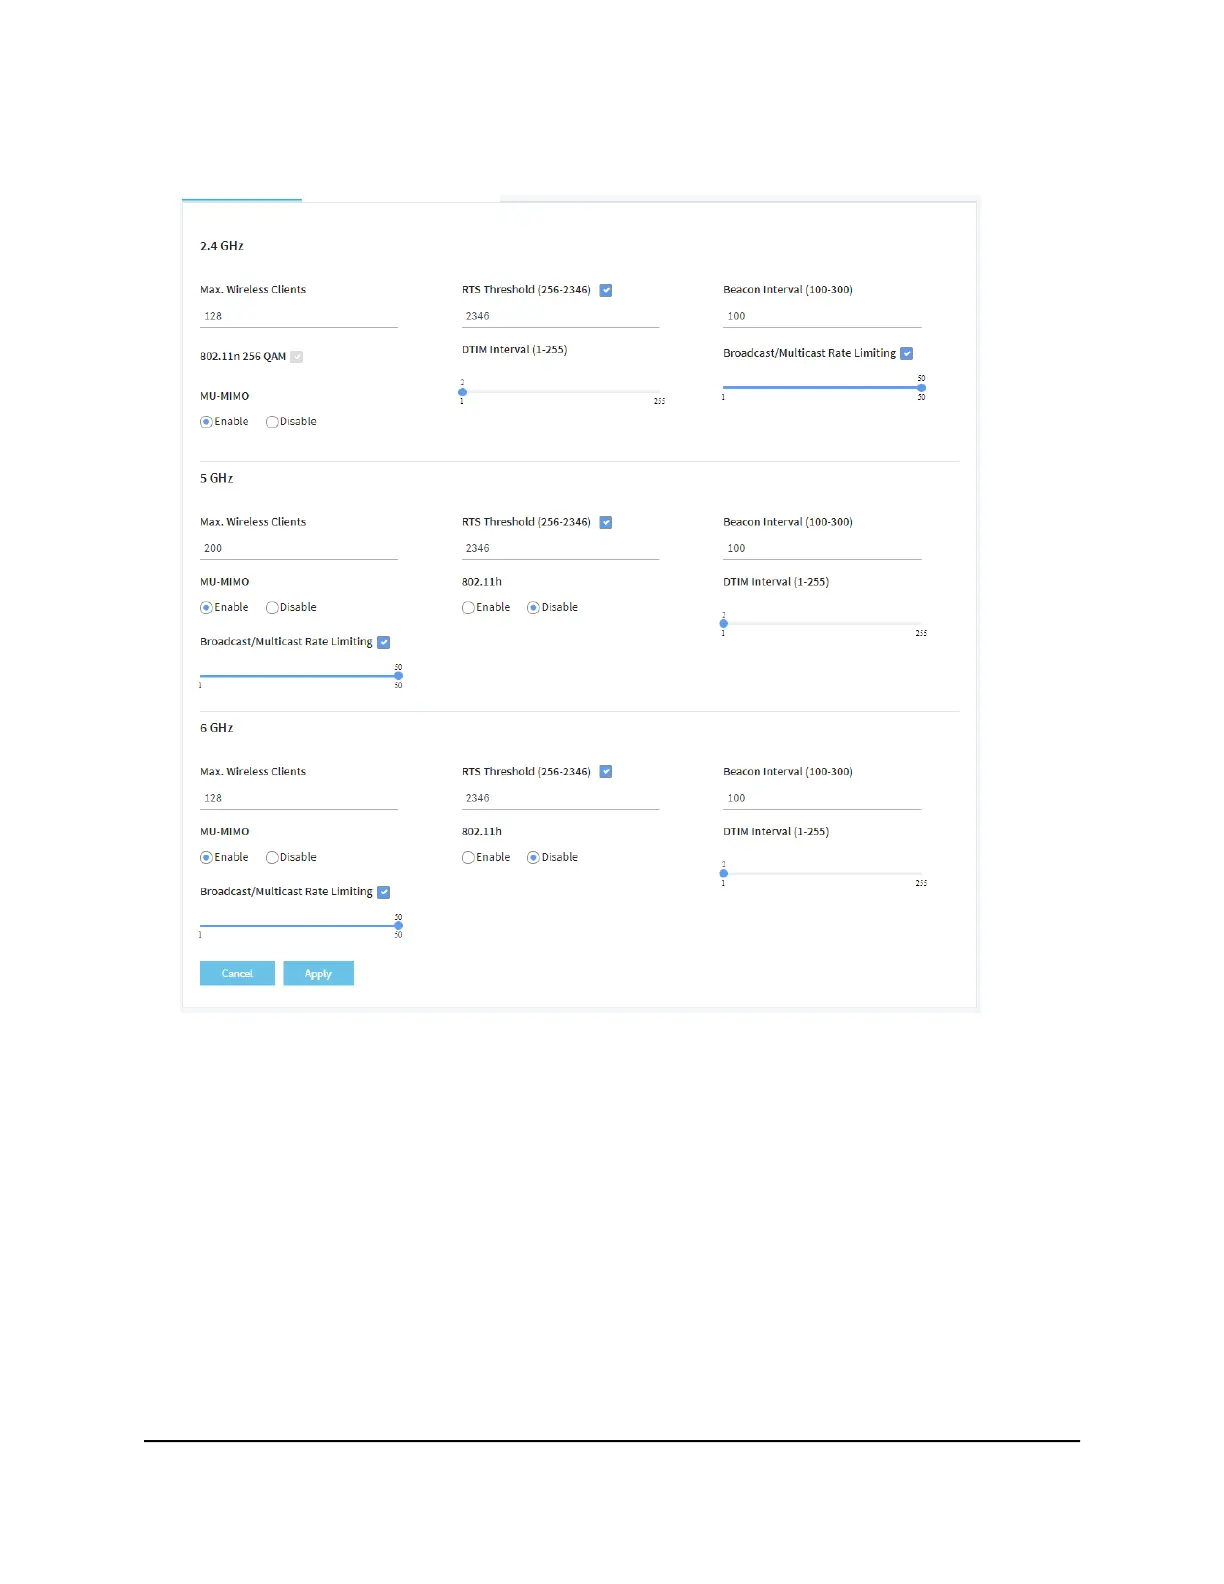Click the Apply button
Screen dimensions: 1224x1584
coord(318,974)
